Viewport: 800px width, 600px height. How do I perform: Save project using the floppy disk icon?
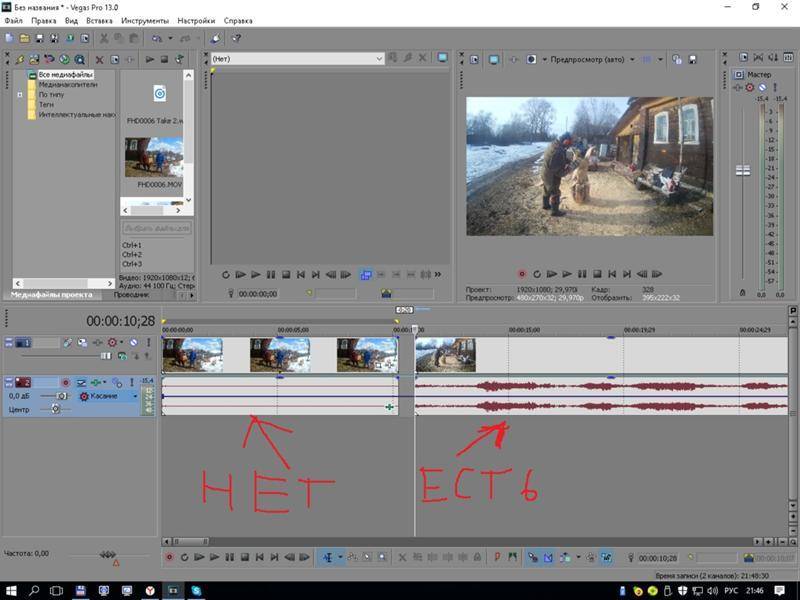[39, 38]
